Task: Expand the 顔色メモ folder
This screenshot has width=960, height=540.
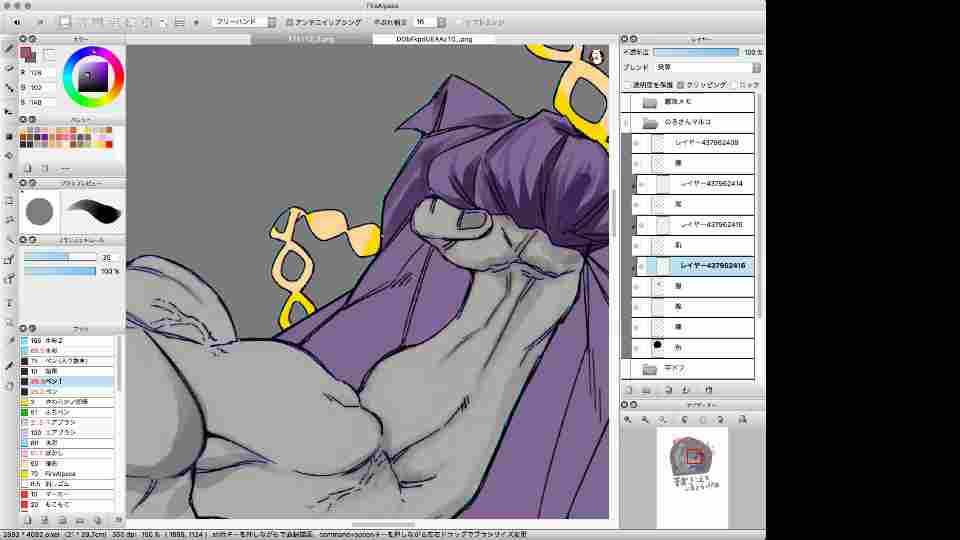Action: point(650,102)
